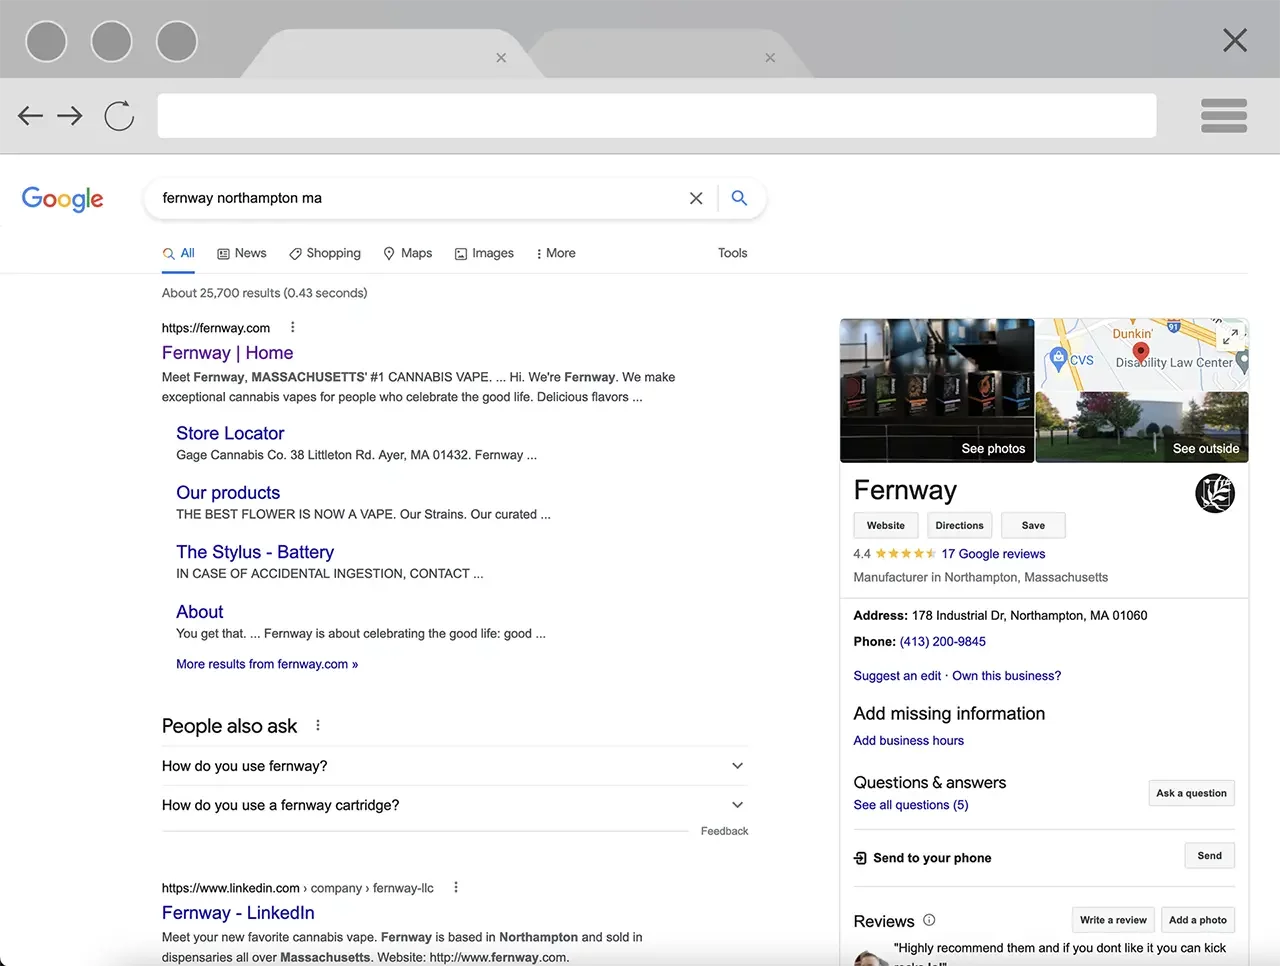Screen dimensions: 1280x966
Task: Open the About sitelink
Action: [x=200, y=612]
